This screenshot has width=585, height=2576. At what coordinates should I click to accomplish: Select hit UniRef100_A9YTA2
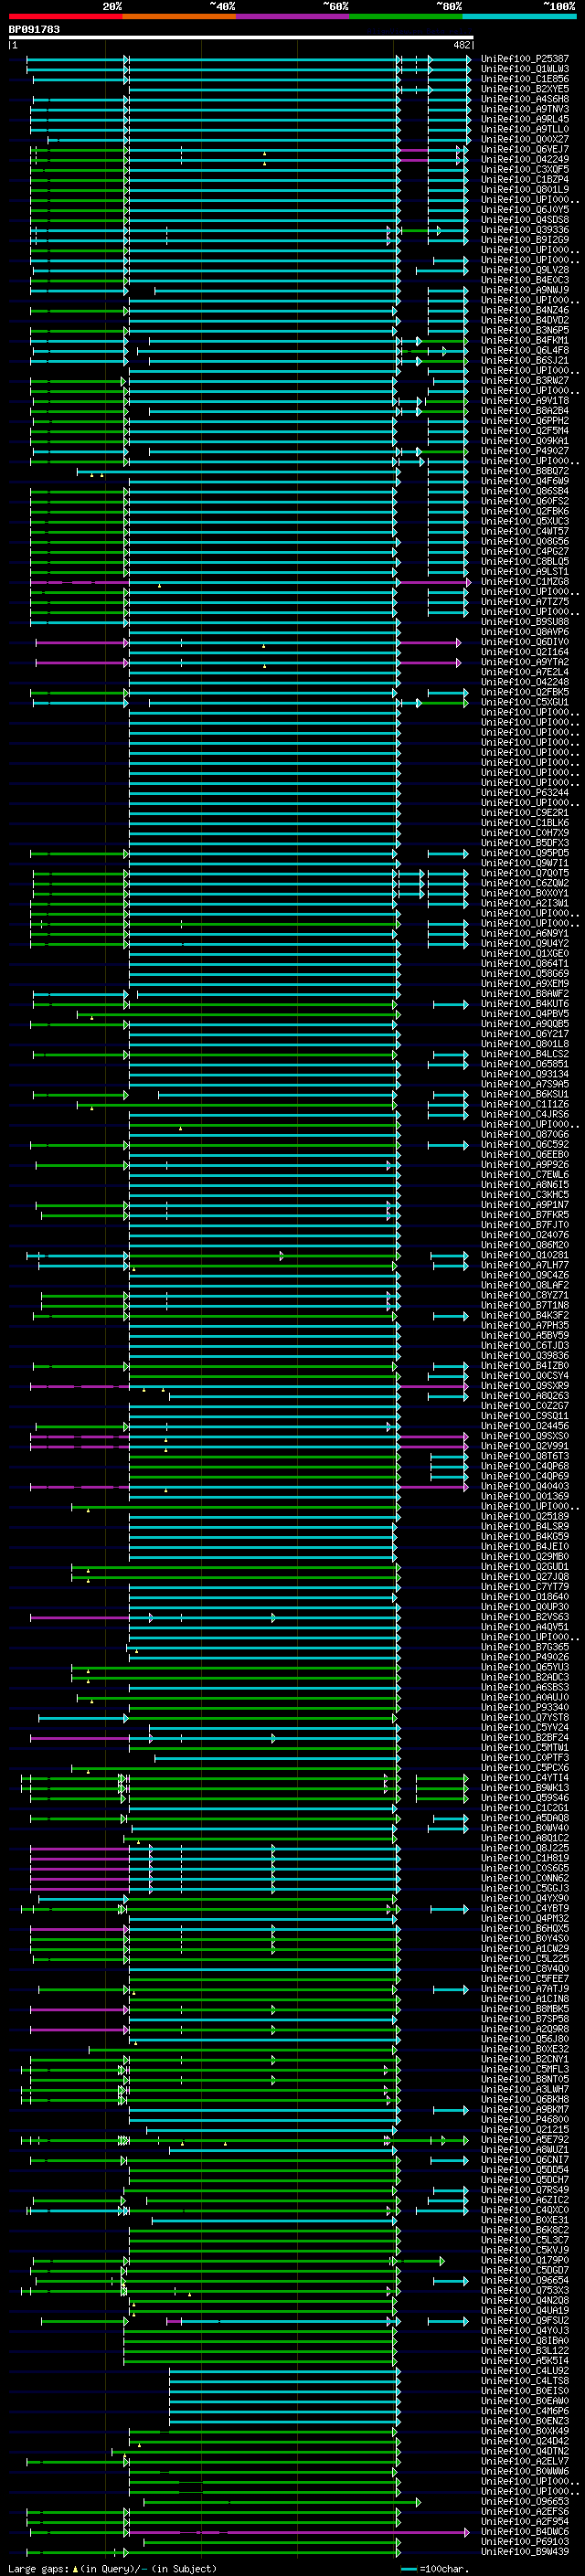525,662
